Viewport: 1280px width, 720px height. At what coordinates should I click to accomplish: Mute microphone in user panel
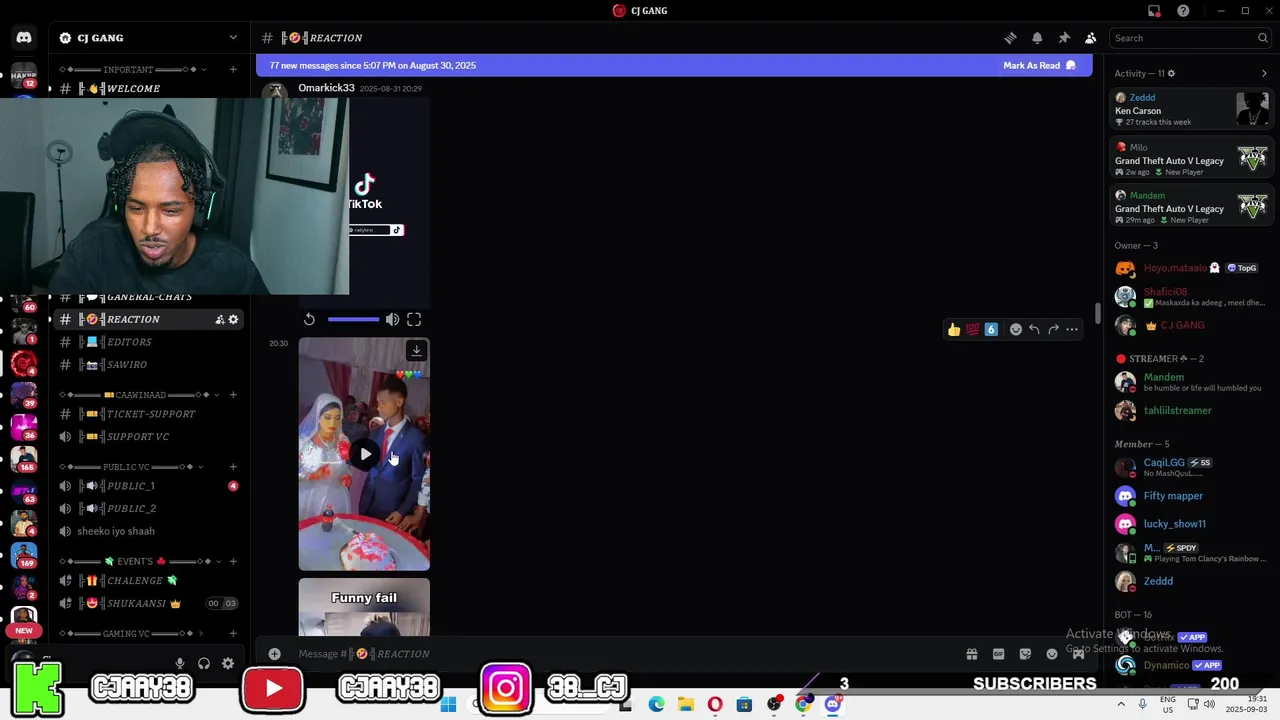(180, 663)
